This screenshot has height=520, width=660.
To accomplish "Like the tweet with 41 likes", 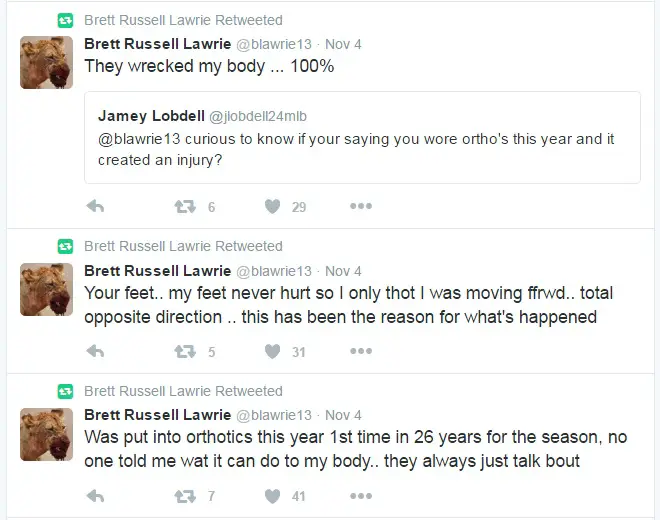I will point(272,495).
